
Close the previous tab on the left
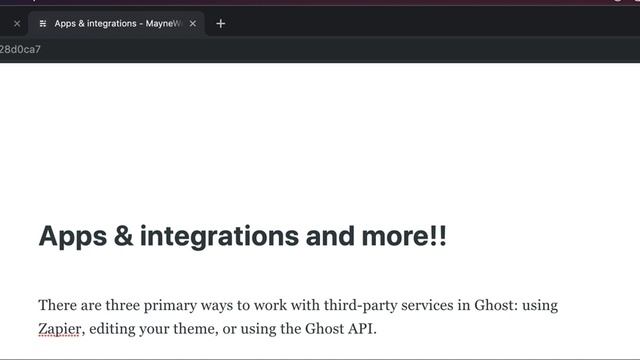pyautogui.click(x=17, y=24)
